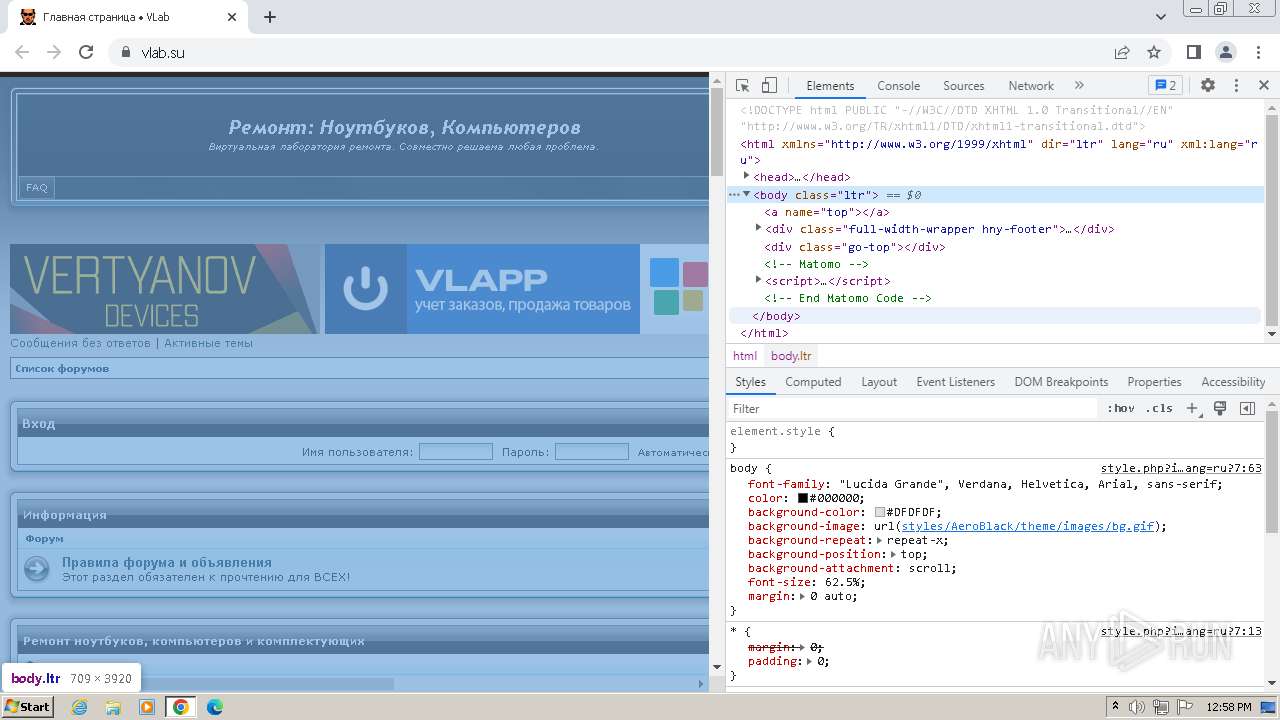Toggle the .cls class editor button

tap(1159, 409)
